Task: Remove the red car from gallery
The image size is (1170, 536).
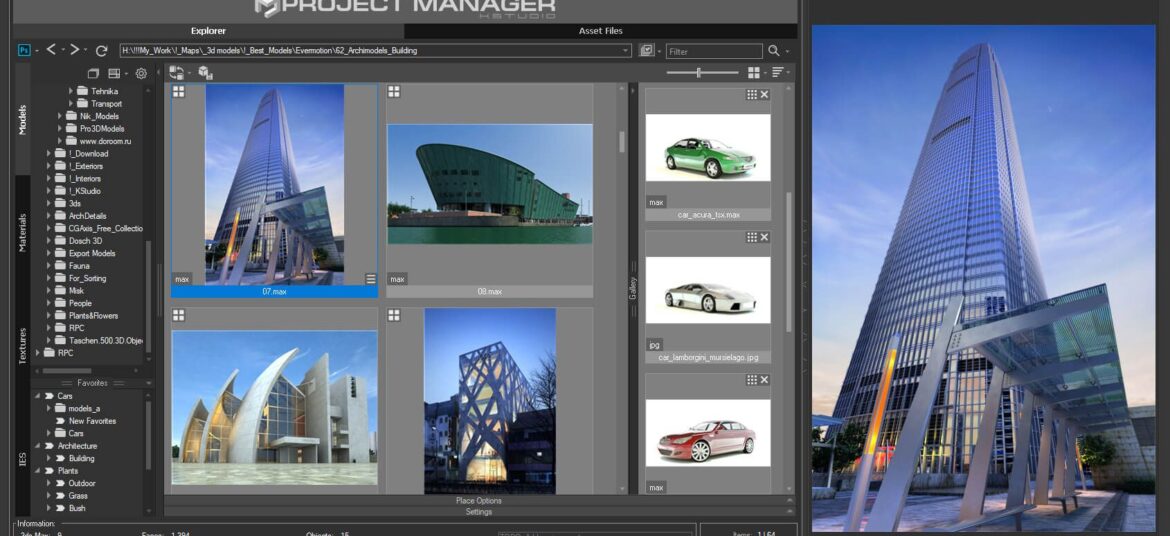Action: 764,380
